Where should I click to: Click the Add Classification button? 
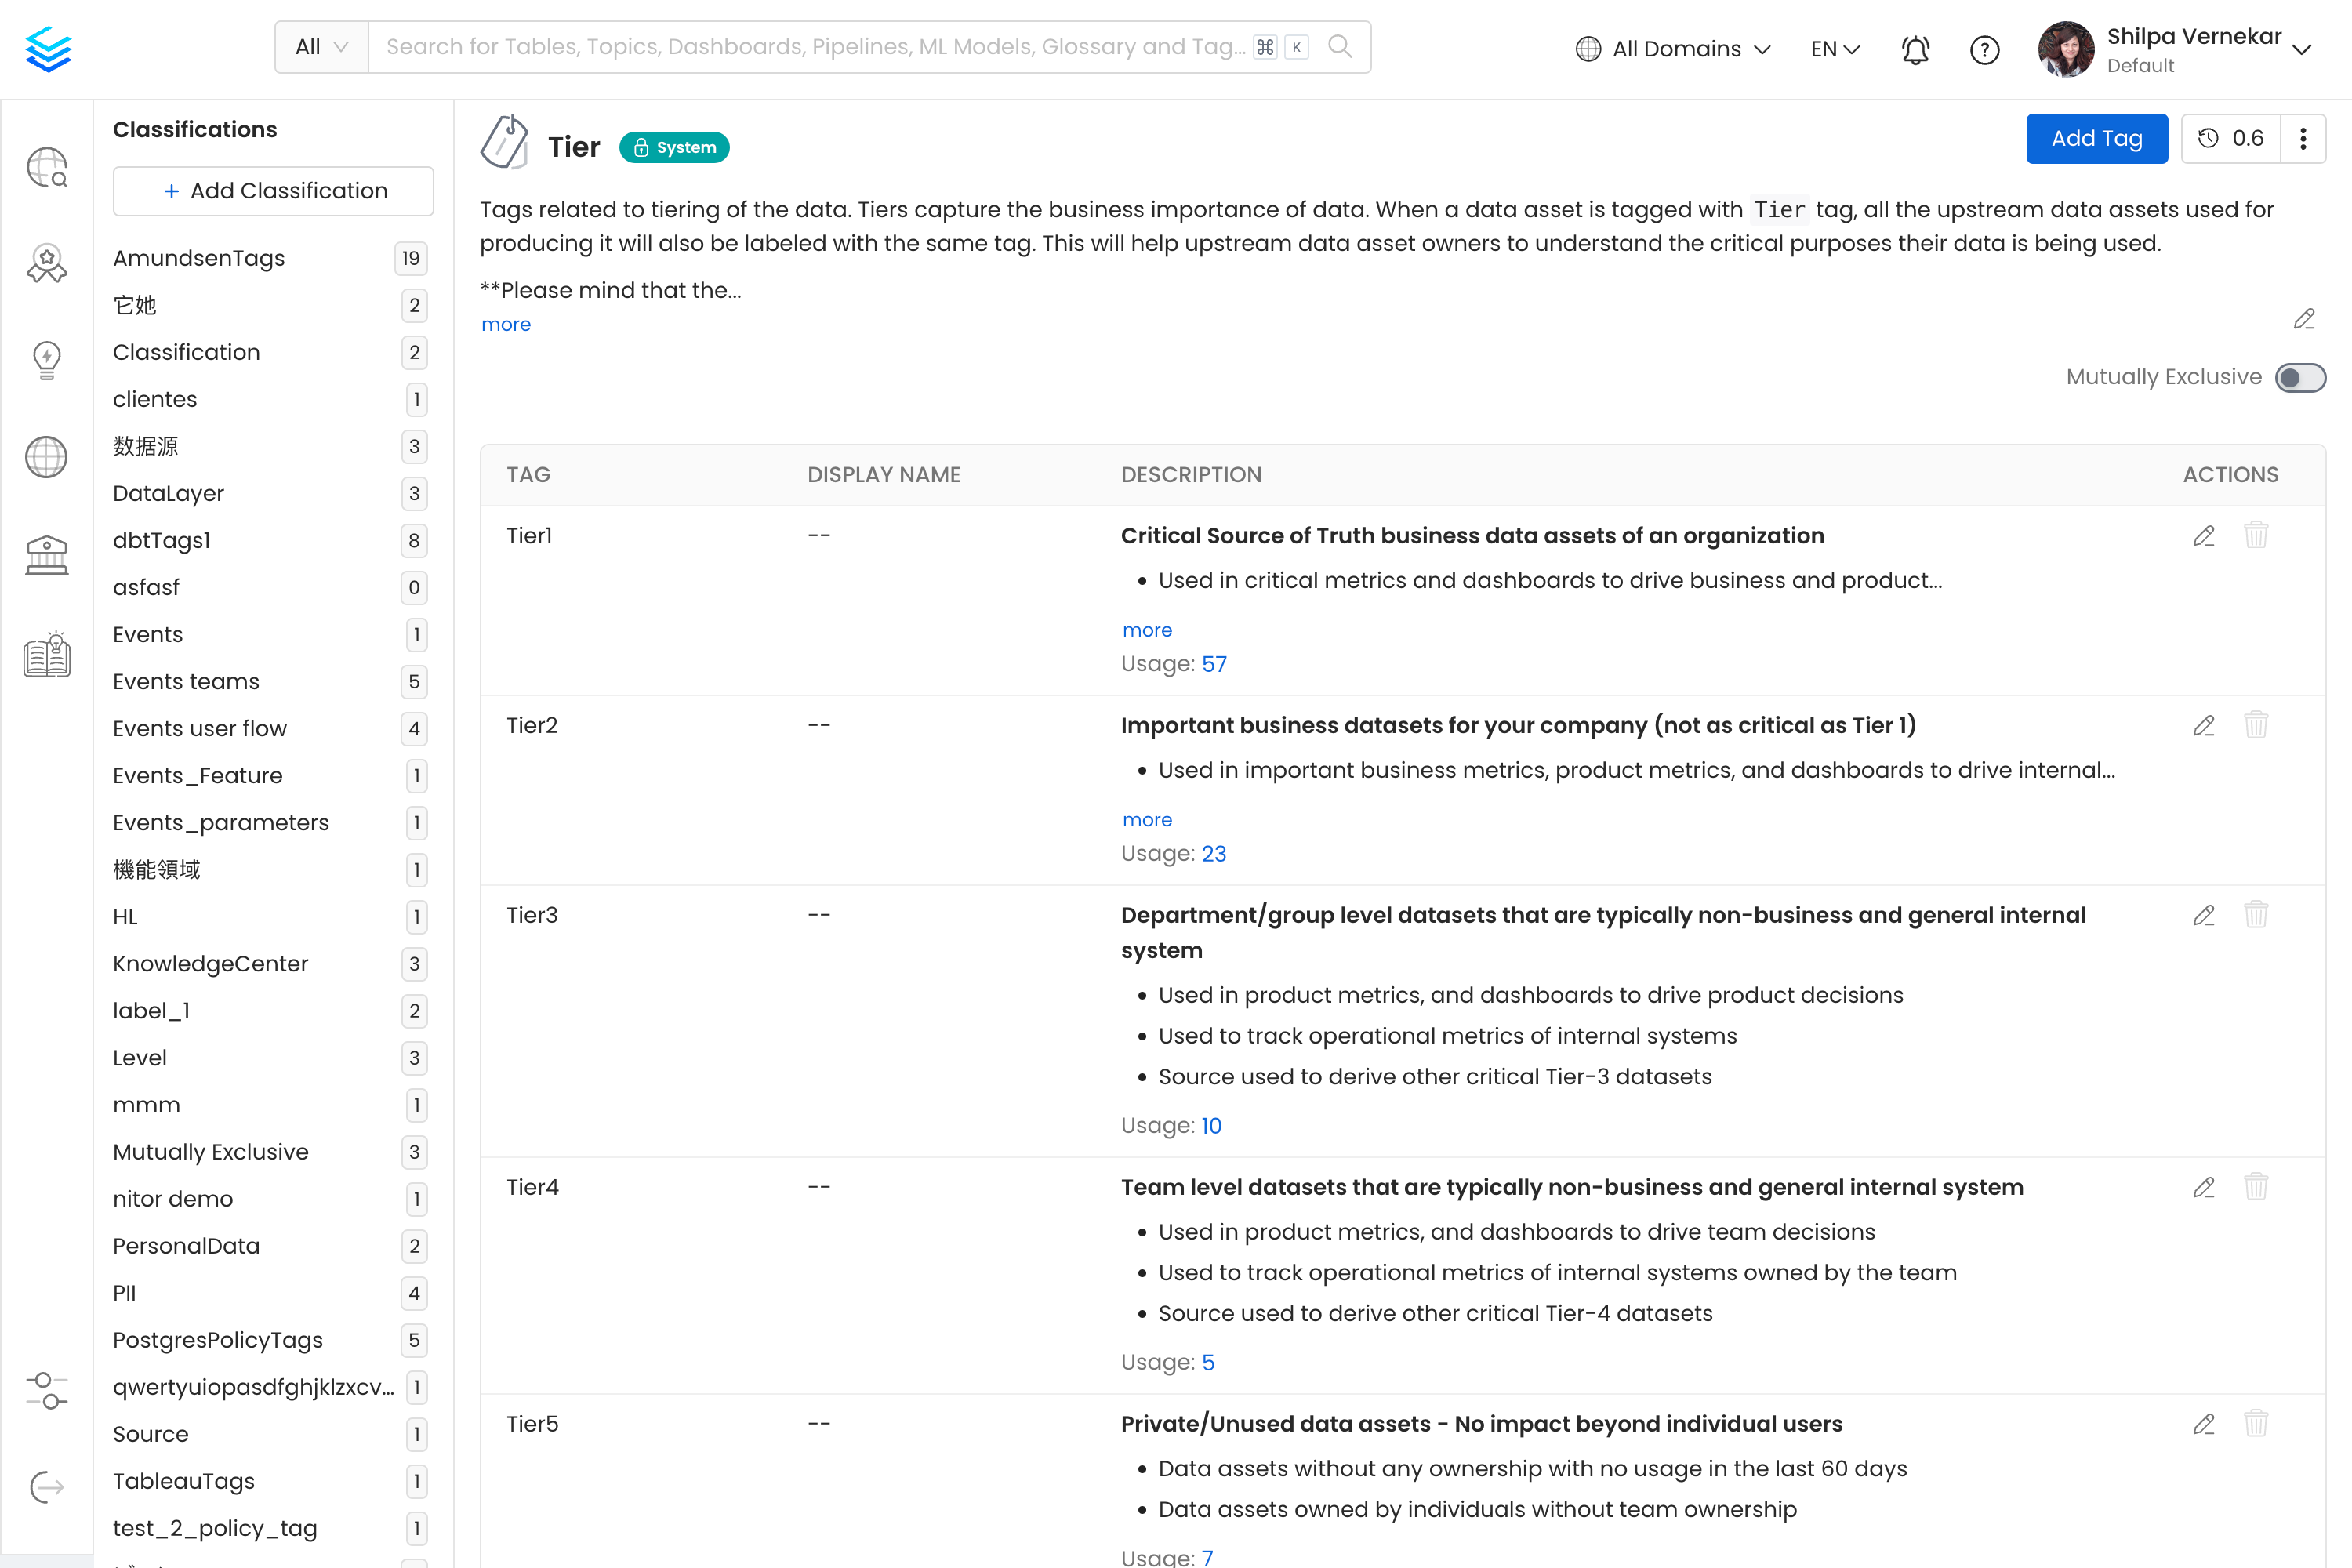(271, 191)
